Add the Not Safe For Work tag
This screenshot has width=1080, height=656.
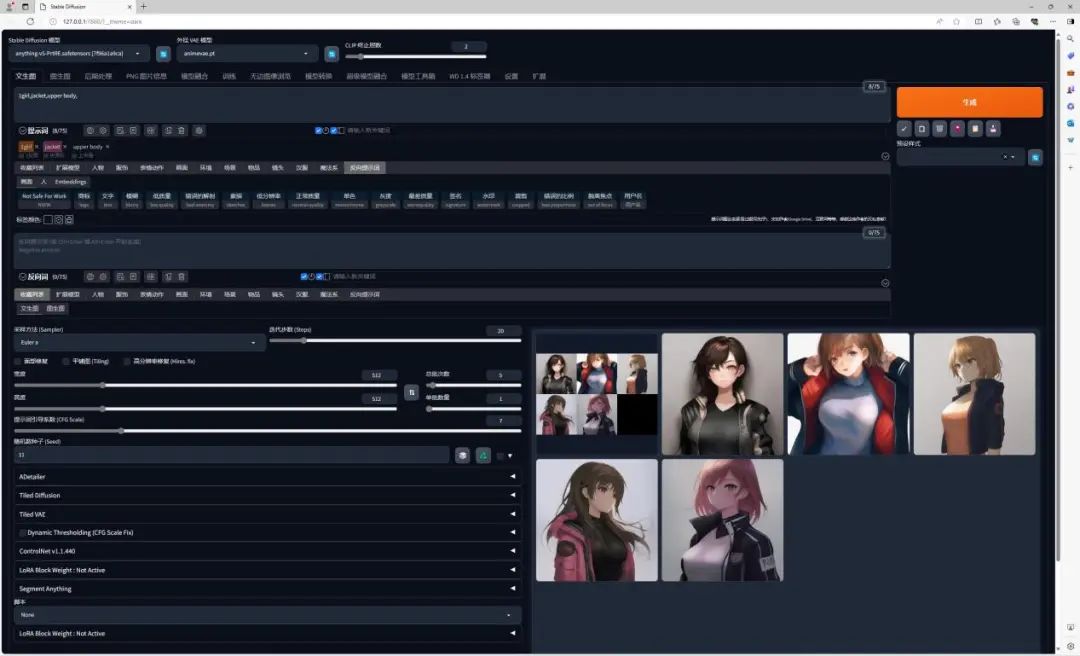tap(44, 200)
